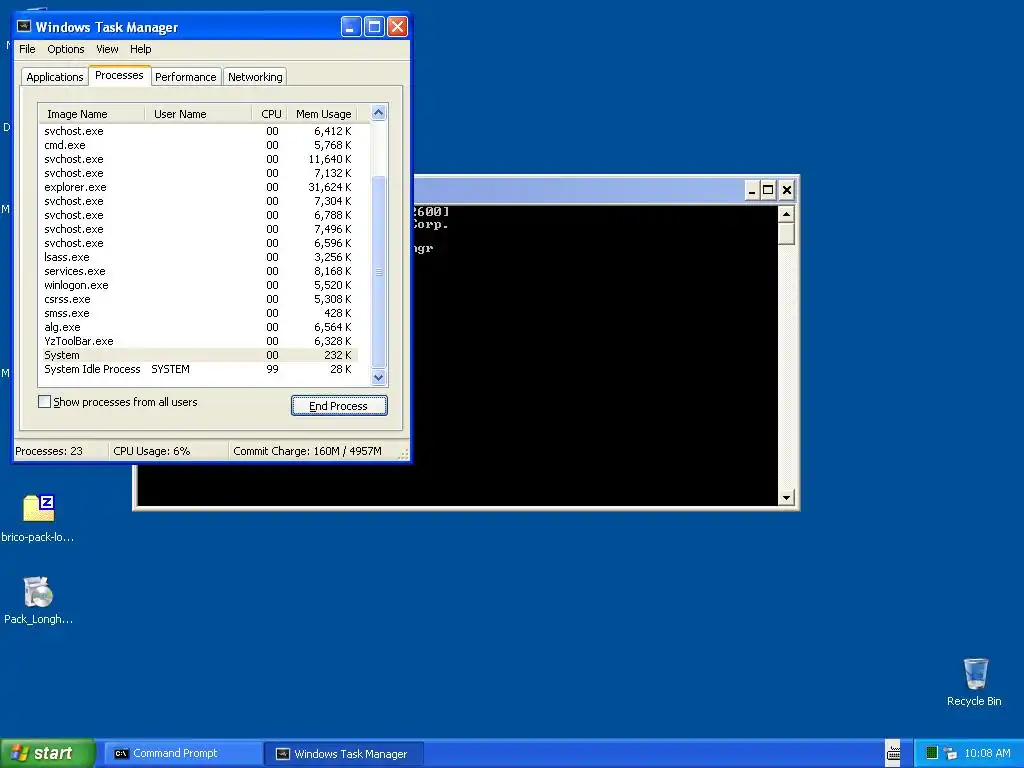Maximize the Command Prompt window
1024x768 pixels.
click(x=768, y=190)
